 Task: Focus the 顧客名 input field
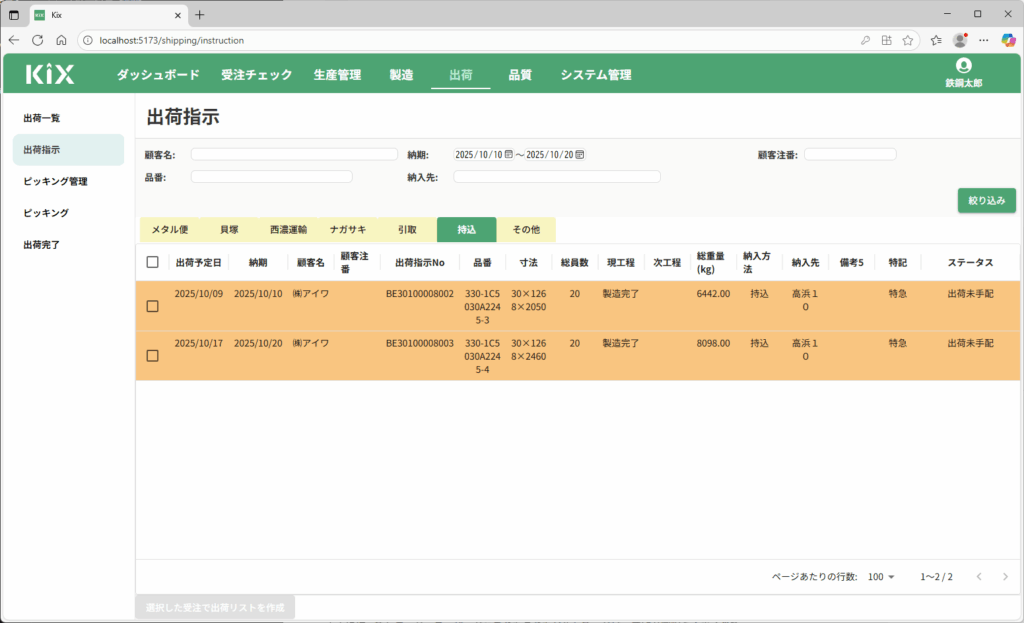pos(294,154)
